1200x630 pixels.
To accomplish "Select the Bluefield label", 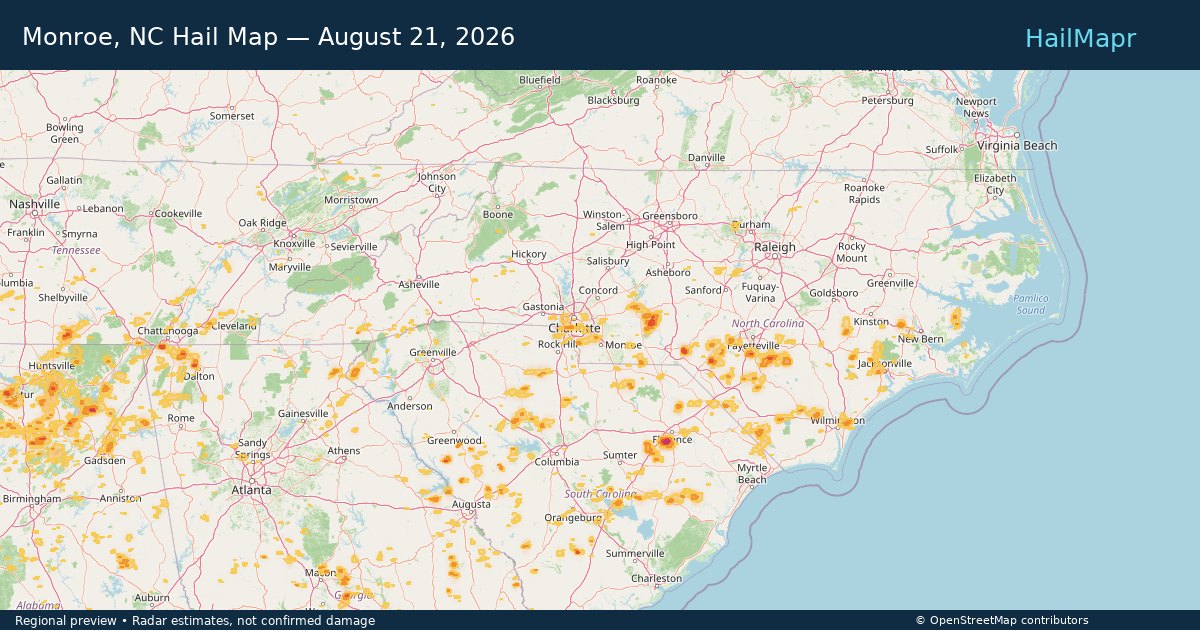I will coord(540,80).
